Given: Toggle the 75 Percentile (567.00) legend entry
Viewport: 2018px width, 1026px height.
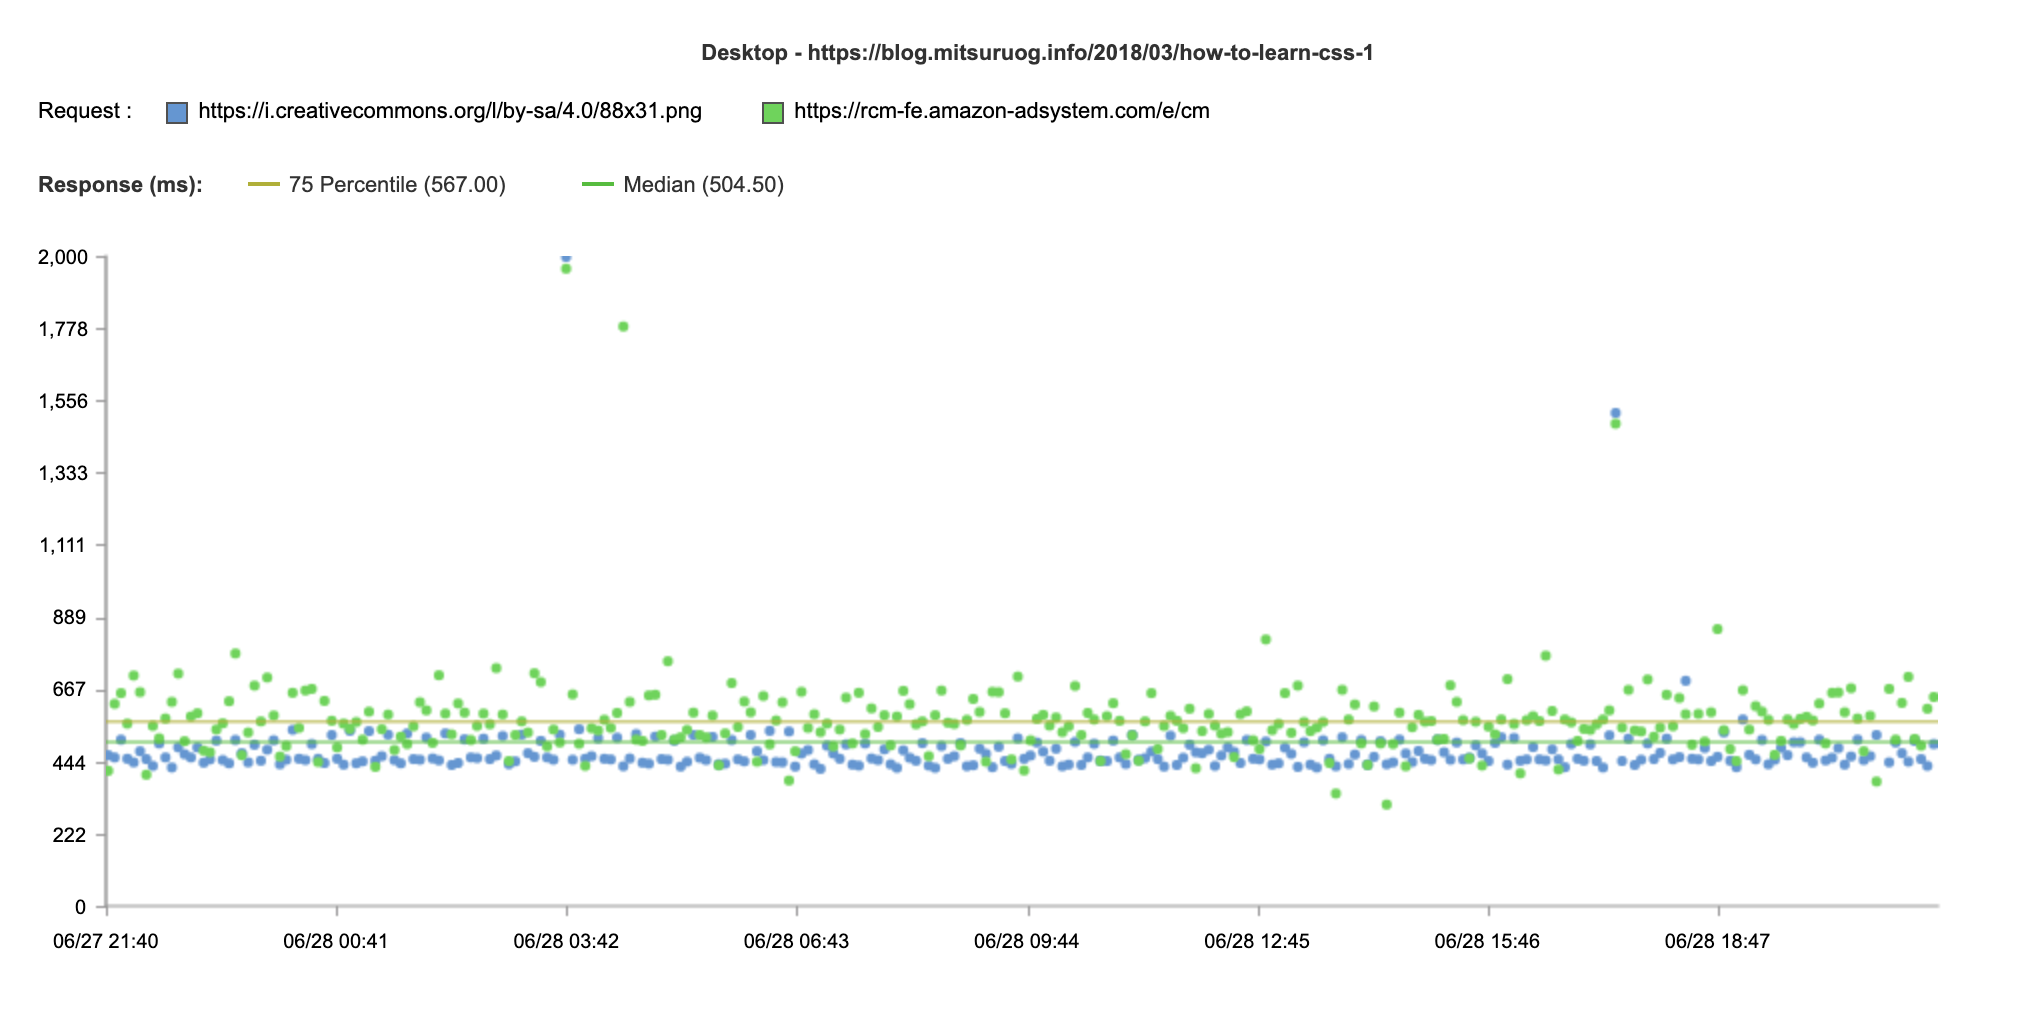Looking at the screenshot, I should coord(397,185).
